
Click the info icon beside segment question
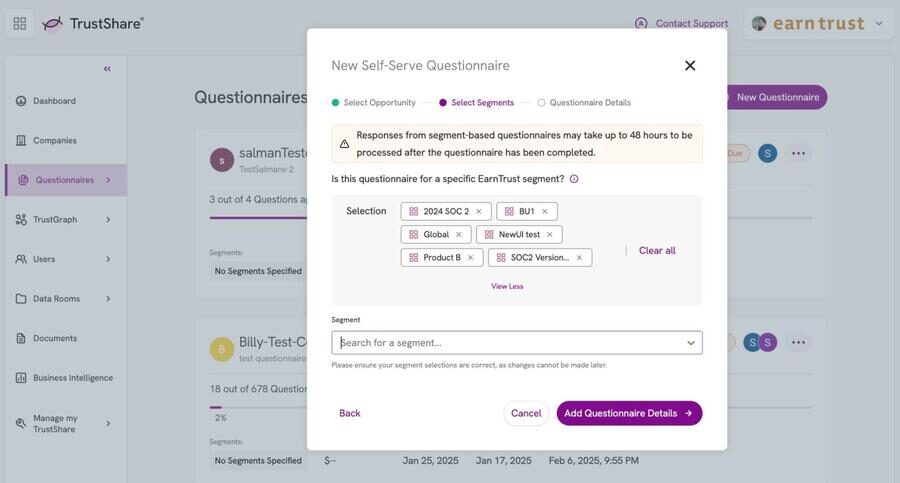[x=574, y=179]
